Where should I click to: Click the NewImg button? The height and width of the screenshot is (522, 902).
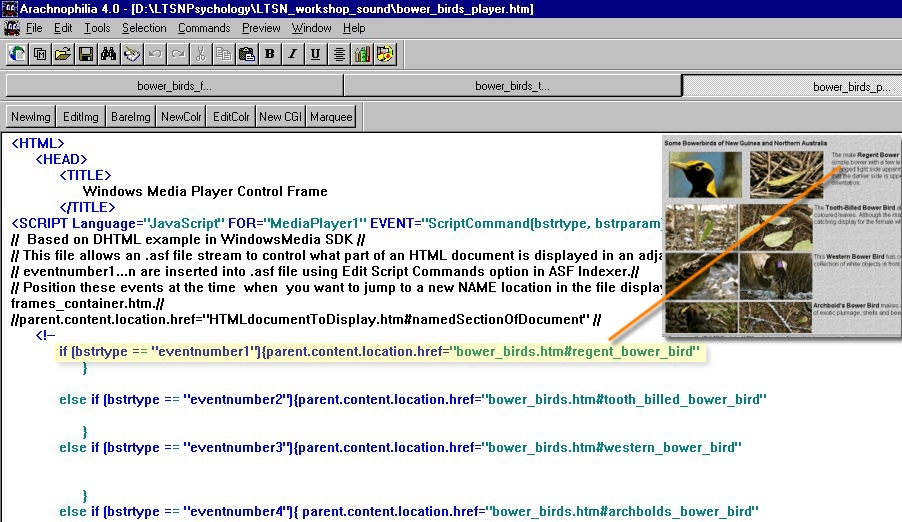(x=30, y=117)
